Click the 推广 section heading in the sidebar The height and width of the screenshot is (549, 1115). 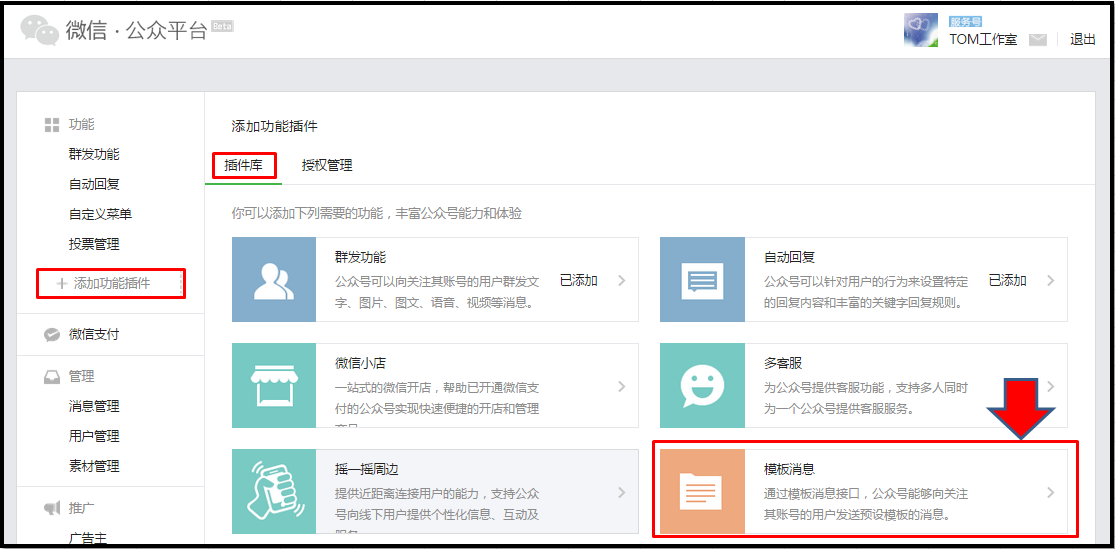tap(81, 508)
